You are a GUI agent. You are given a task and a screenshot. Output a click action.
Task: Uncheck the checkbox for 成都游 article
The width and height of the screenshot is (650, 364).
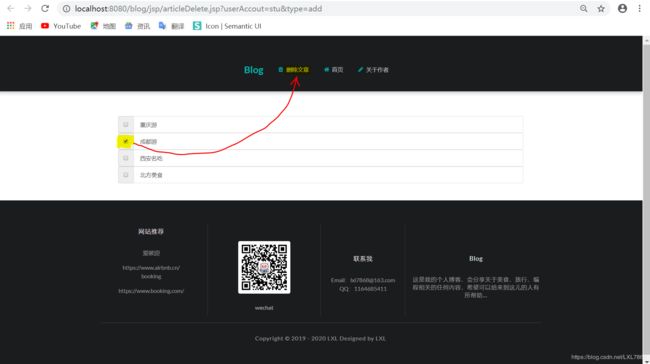pos(126,141)
